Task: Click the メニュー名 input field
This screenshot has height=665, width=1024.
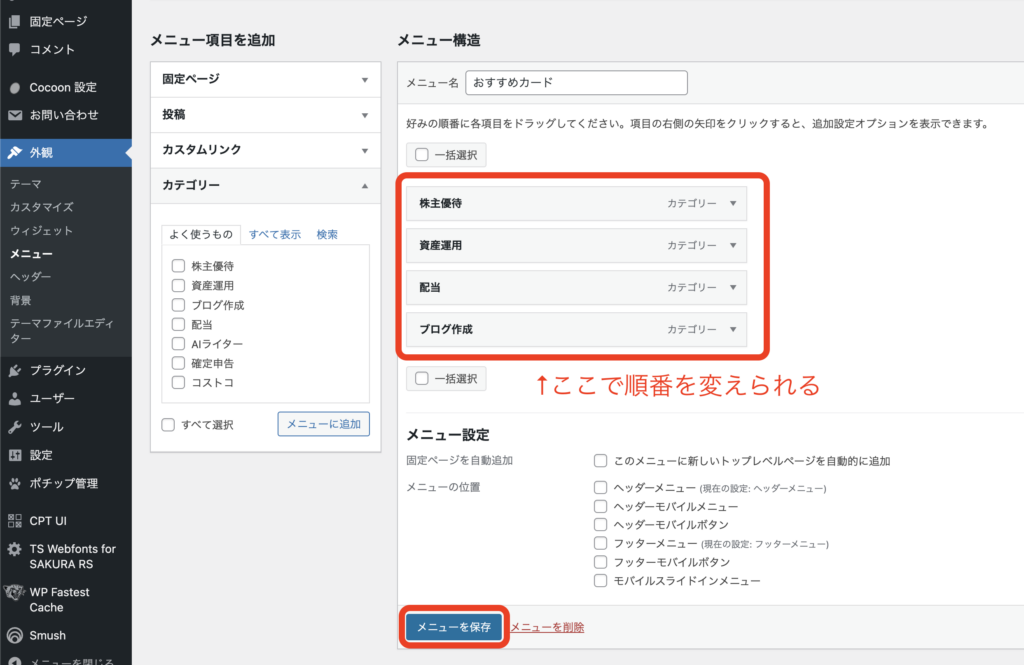Action: pyautogui.click(x=576, y=83)
